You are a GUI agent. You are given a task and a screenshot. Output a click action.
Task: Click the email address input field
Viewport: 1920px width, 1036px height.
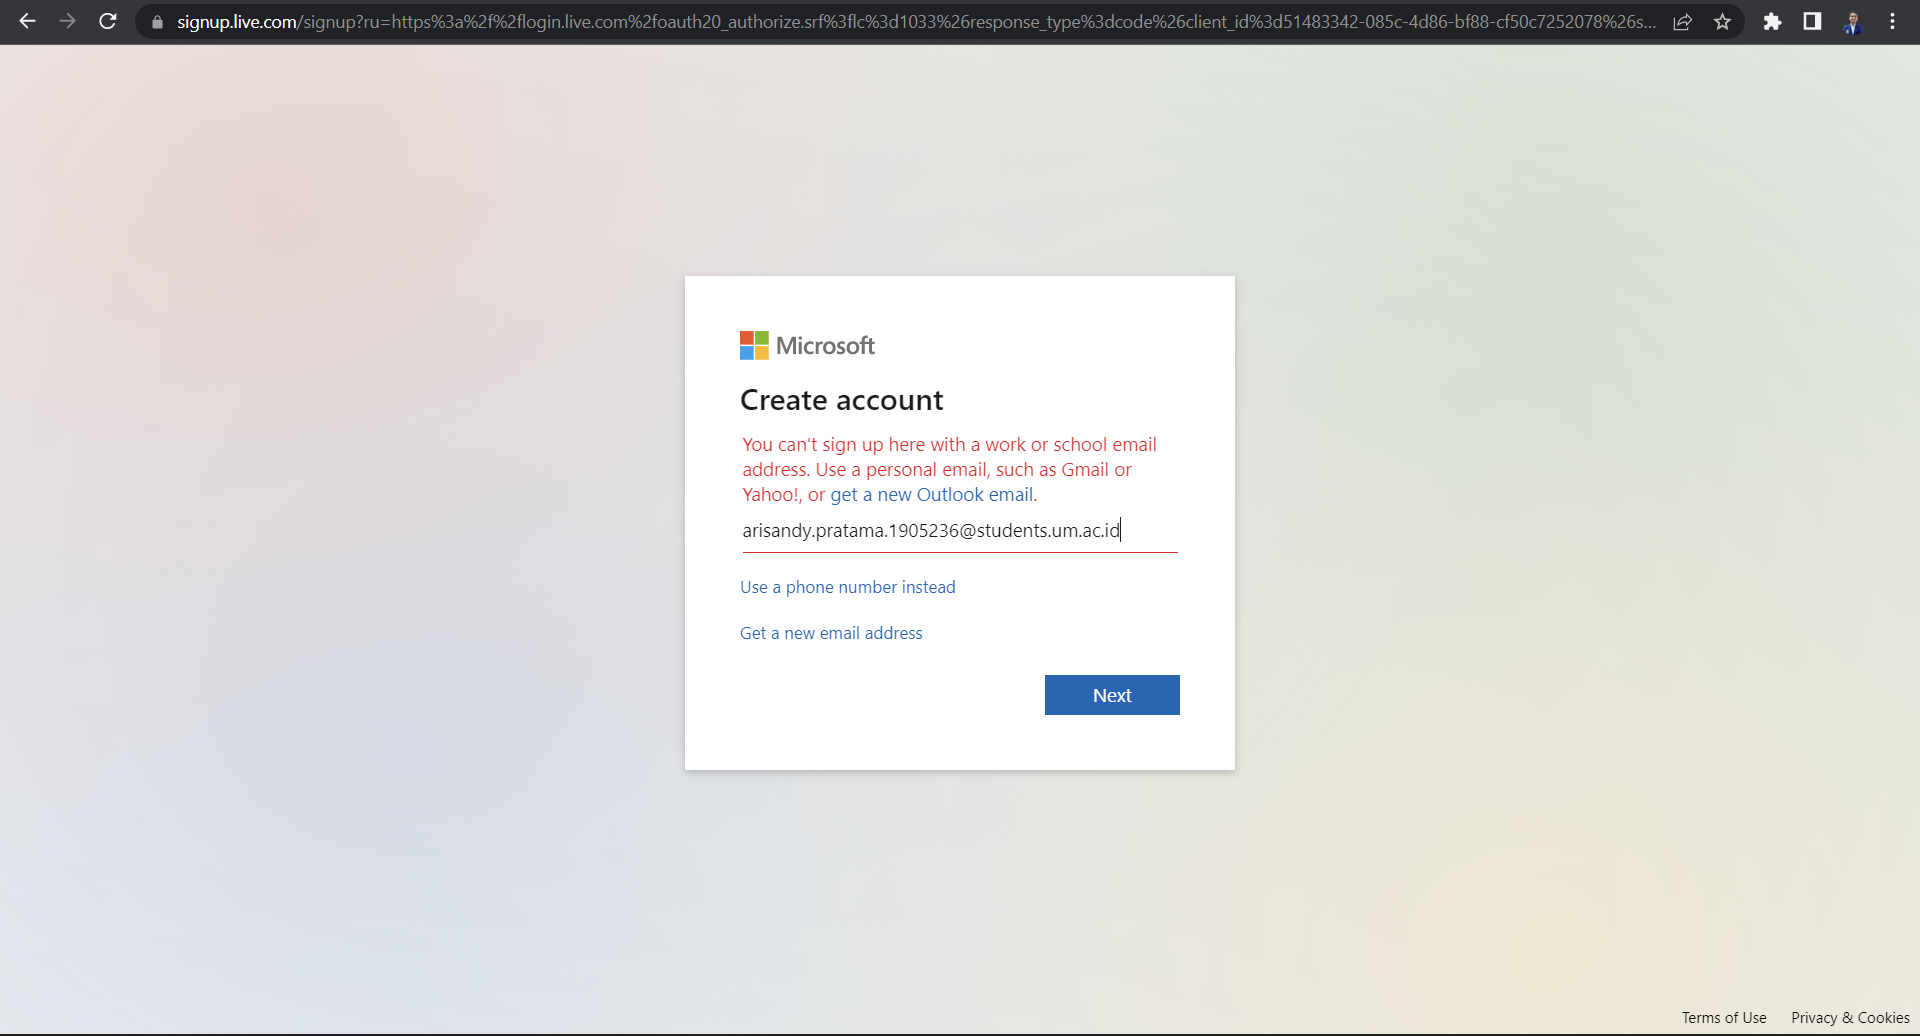(x=960, y=531)
